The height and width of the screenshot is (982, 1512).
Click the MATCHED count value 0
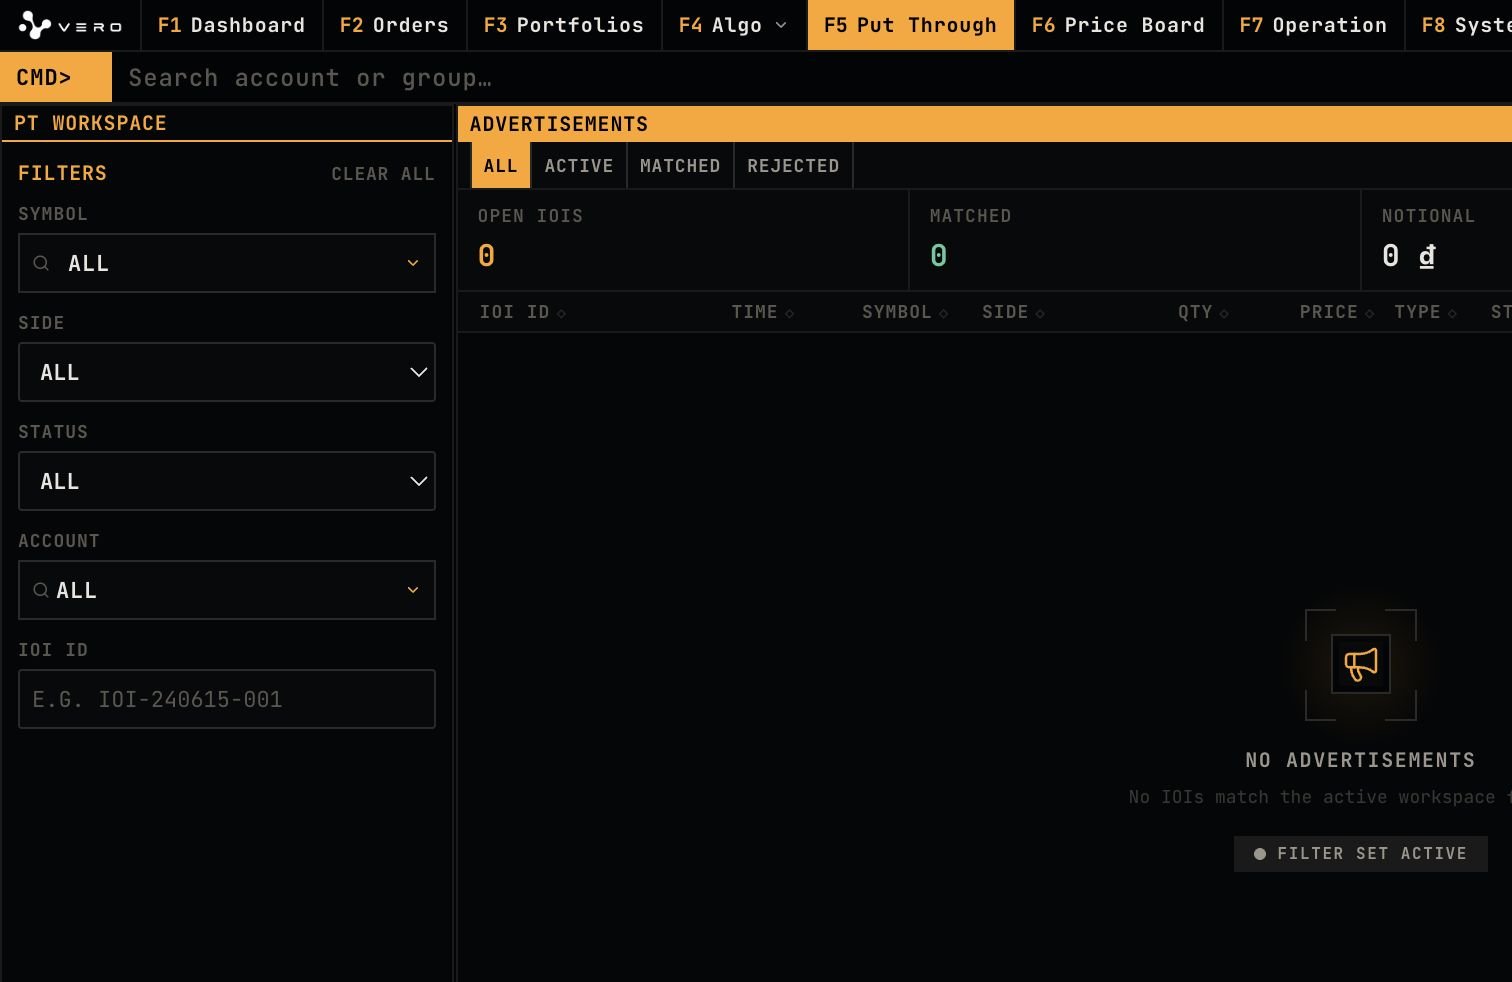[x=938, y=256]
